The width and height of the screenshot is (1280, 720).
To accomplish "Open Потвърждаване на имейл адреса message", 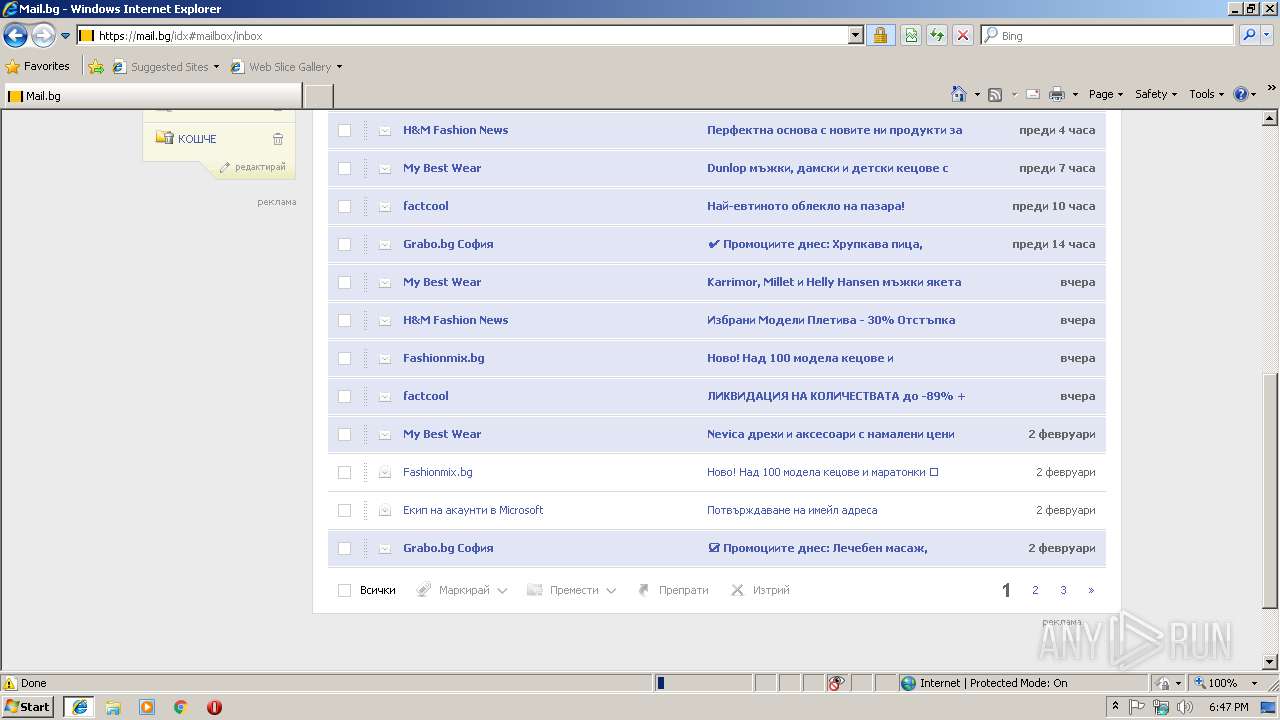I will point(792,510).
